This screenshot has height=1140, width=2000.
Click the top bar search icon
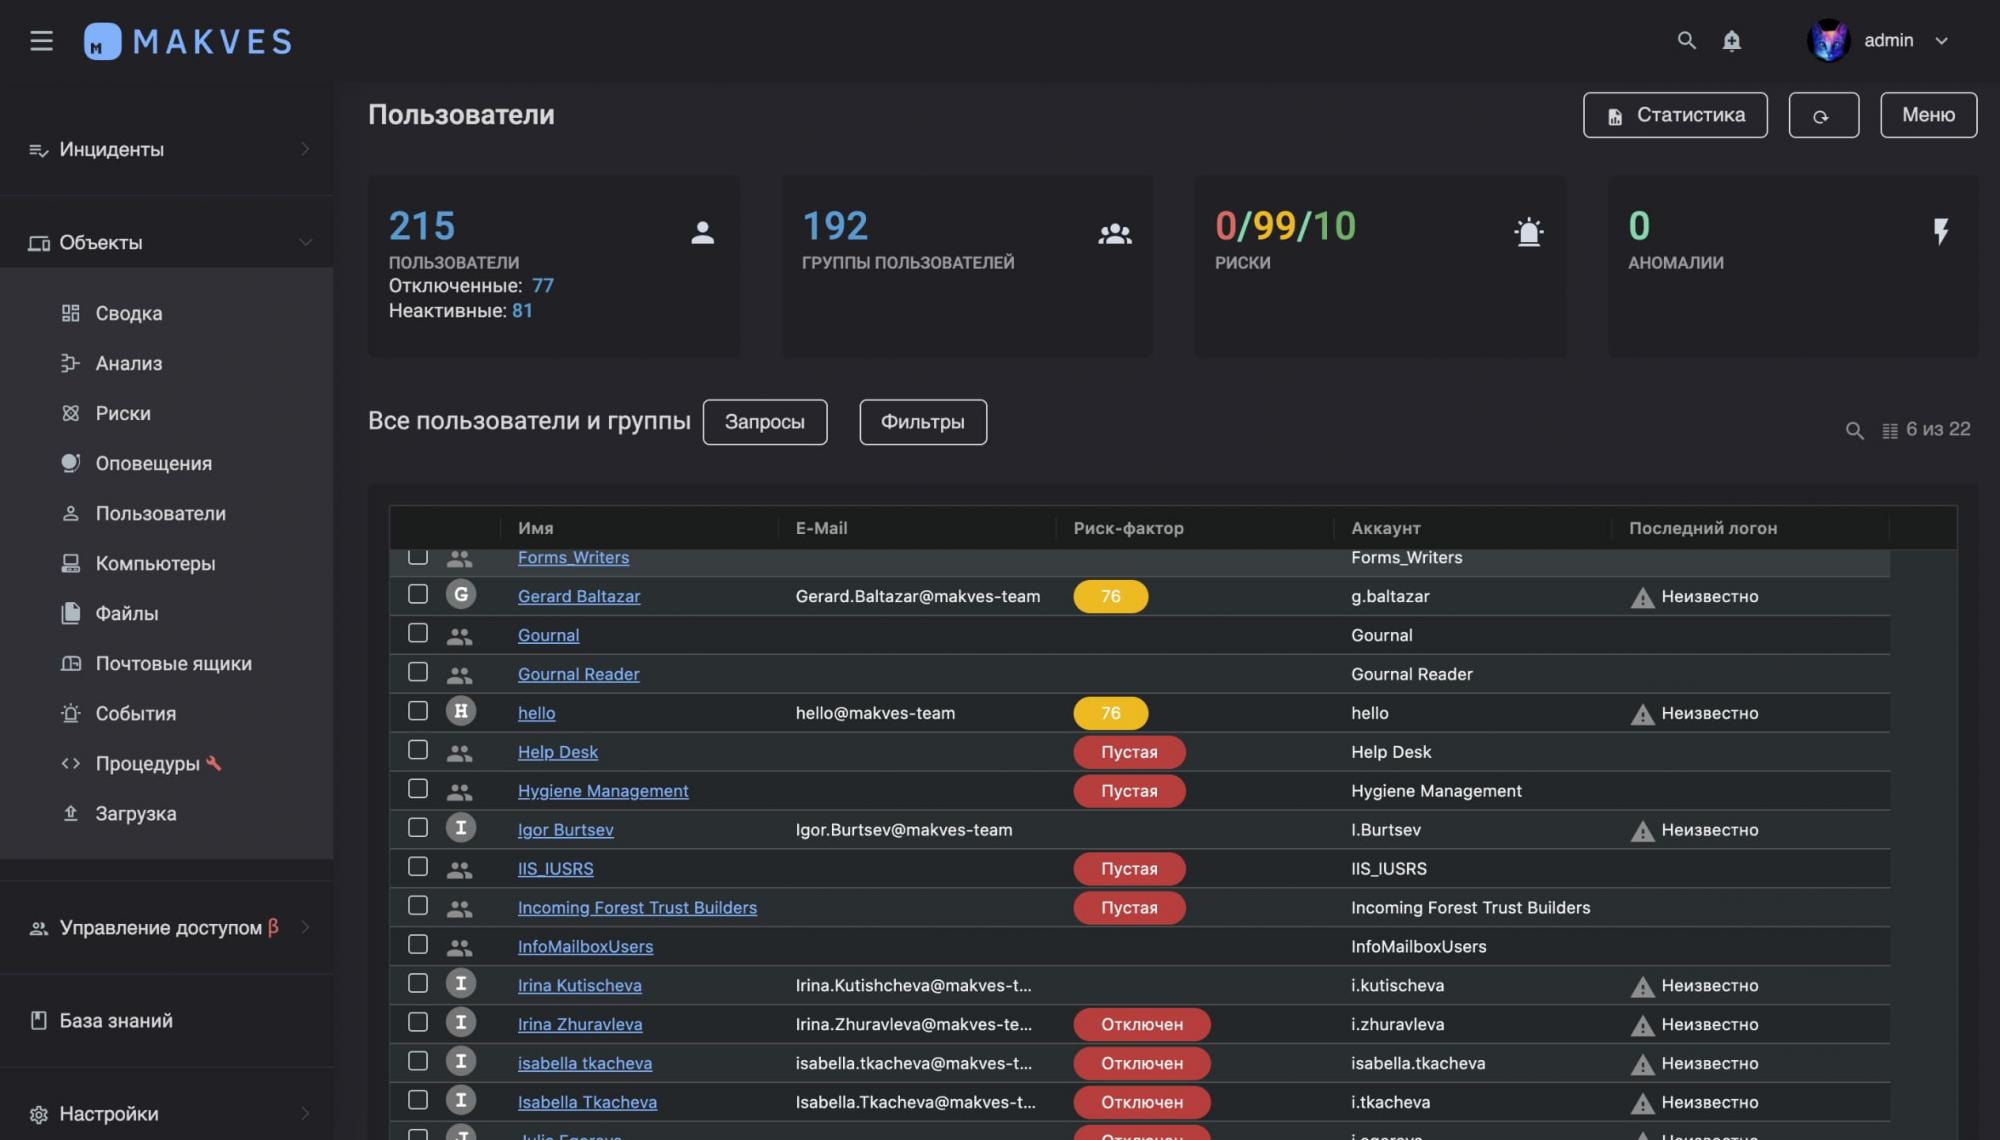1686,41
